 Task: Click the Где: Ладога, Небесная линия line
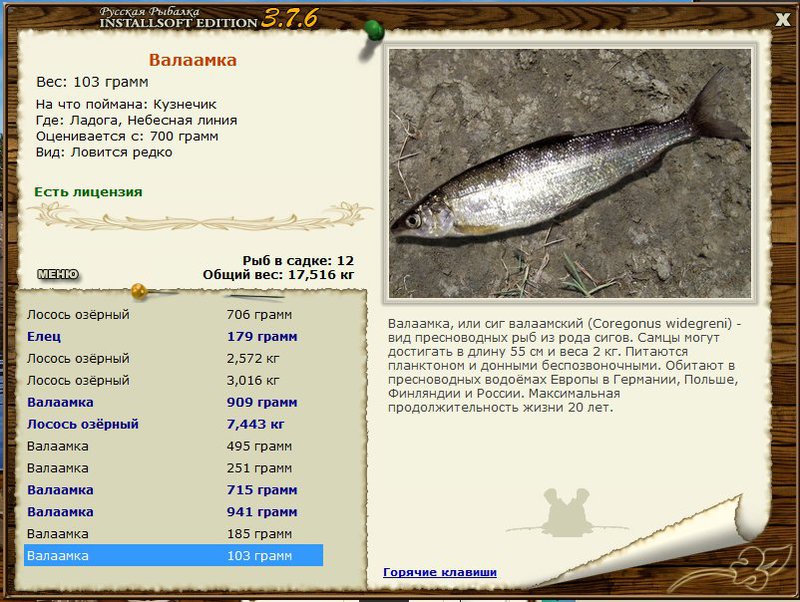pos(136,120)
